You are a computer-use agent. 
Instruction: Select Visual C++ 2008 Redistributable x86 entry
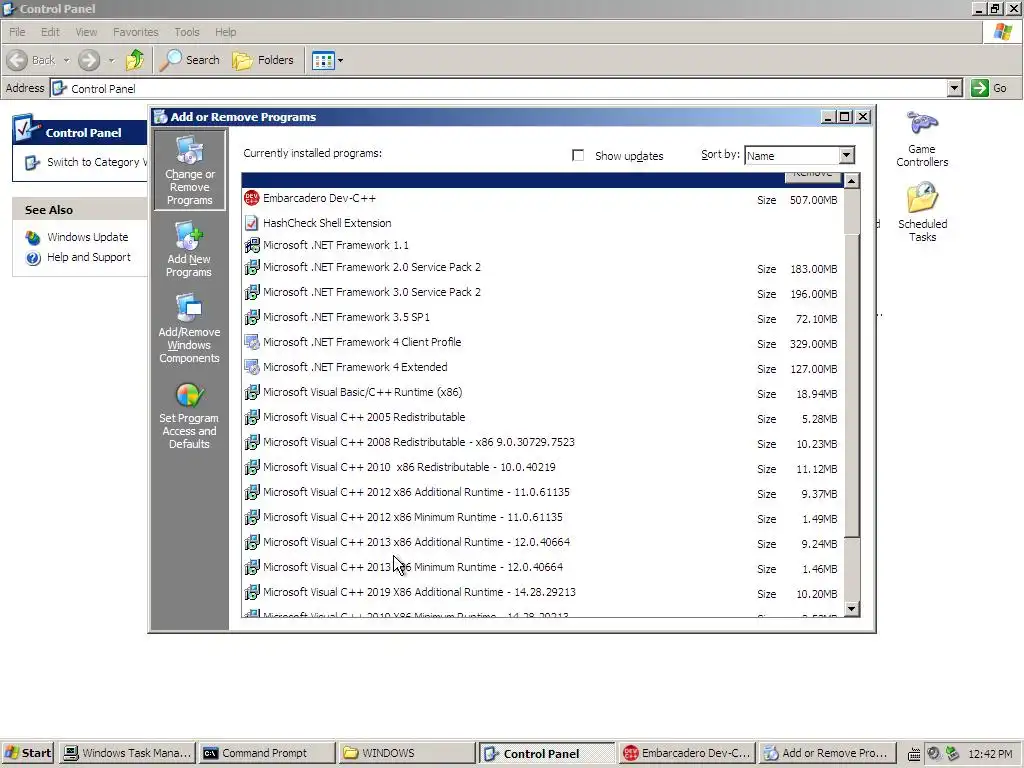coord(541,443)
